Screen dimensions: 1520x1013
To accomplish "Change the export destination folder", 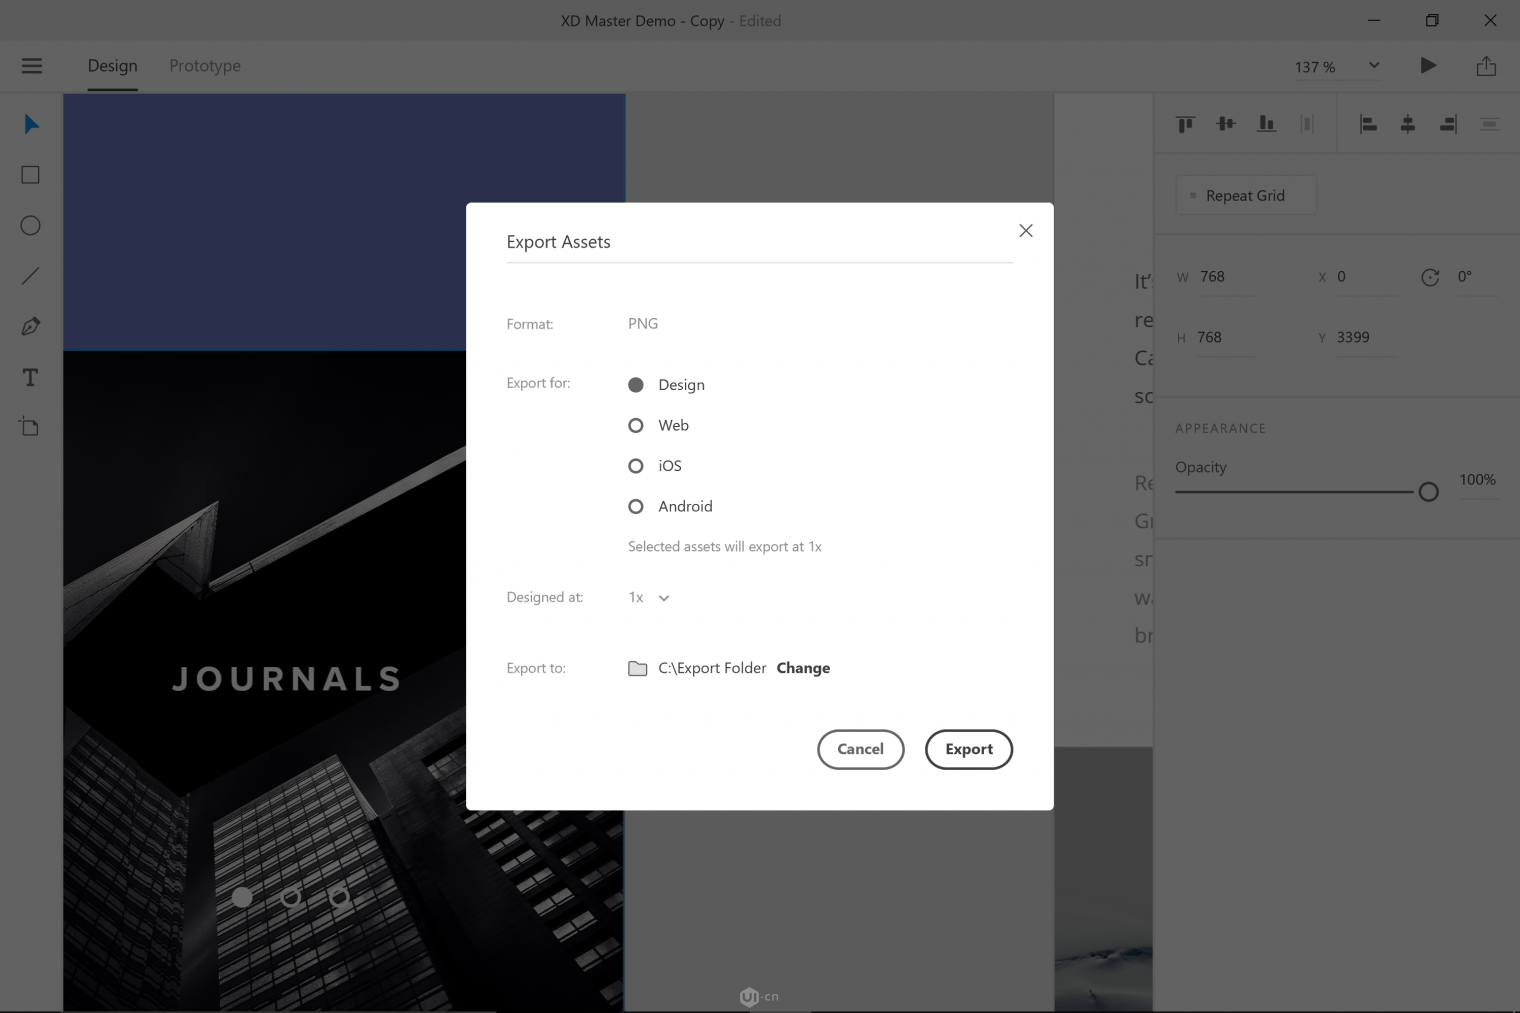I will point(803,667).
